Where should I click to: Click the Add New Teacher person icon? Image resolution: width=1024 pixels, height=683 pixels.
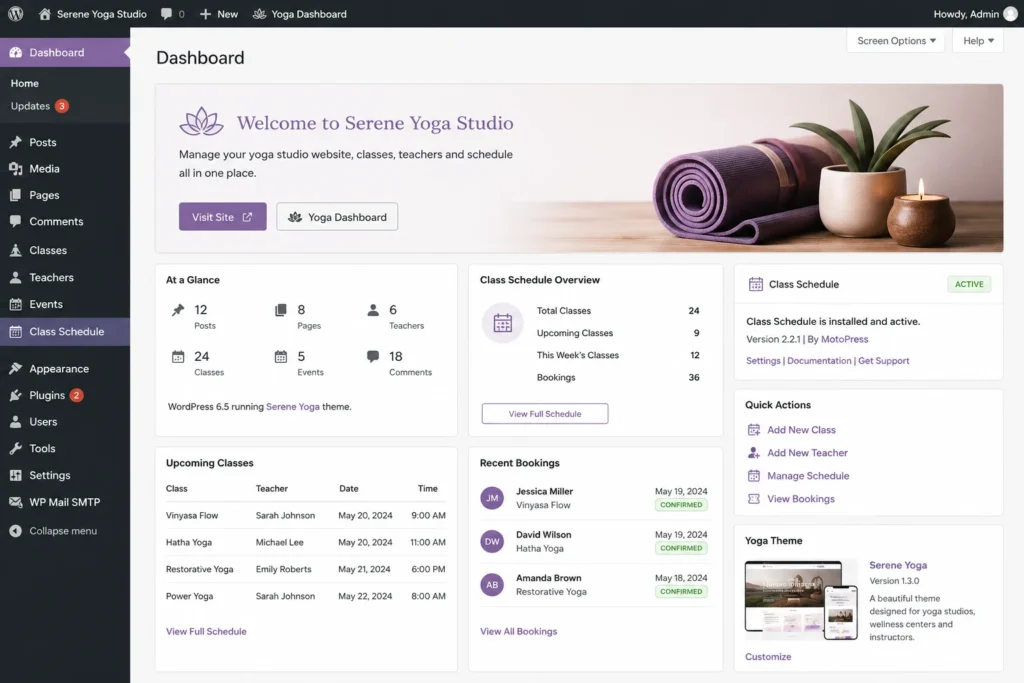point(754,453)
